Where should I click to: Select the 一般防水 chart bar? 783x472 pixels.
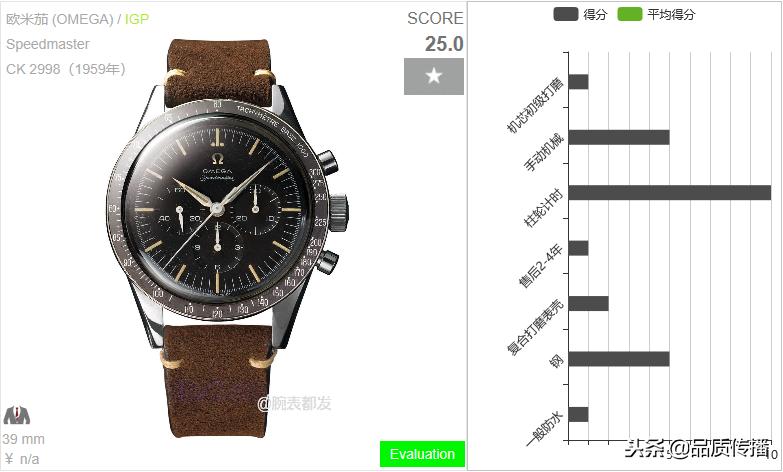pos(578,415)
